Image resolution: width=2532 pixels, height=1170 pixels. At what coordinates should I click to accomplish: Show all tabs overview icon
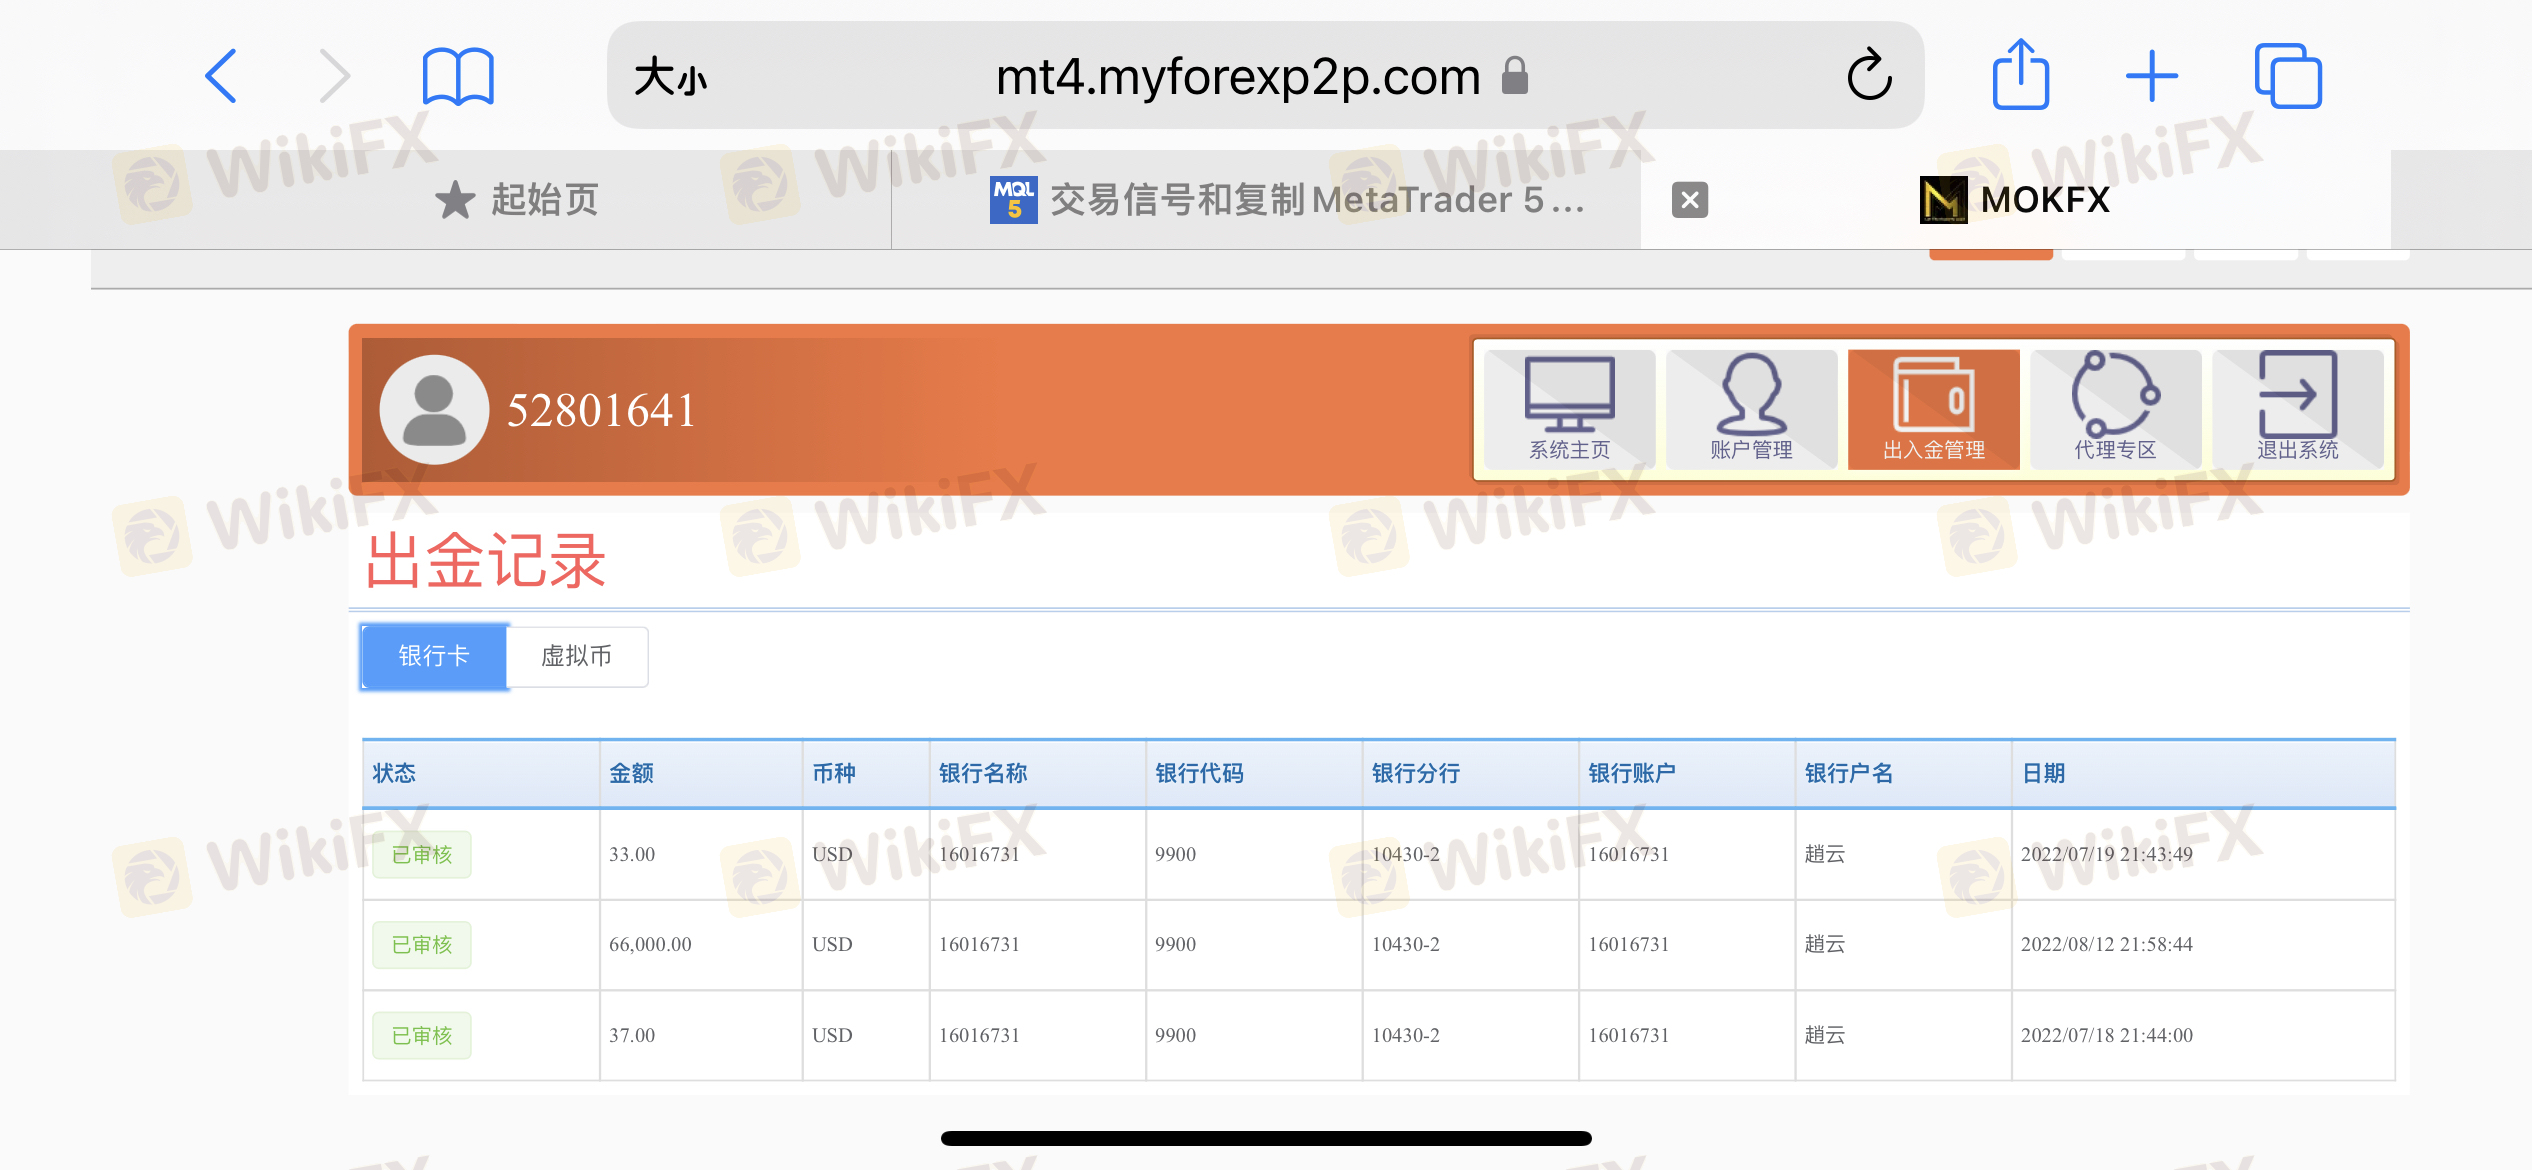[x=2287, y=76]
